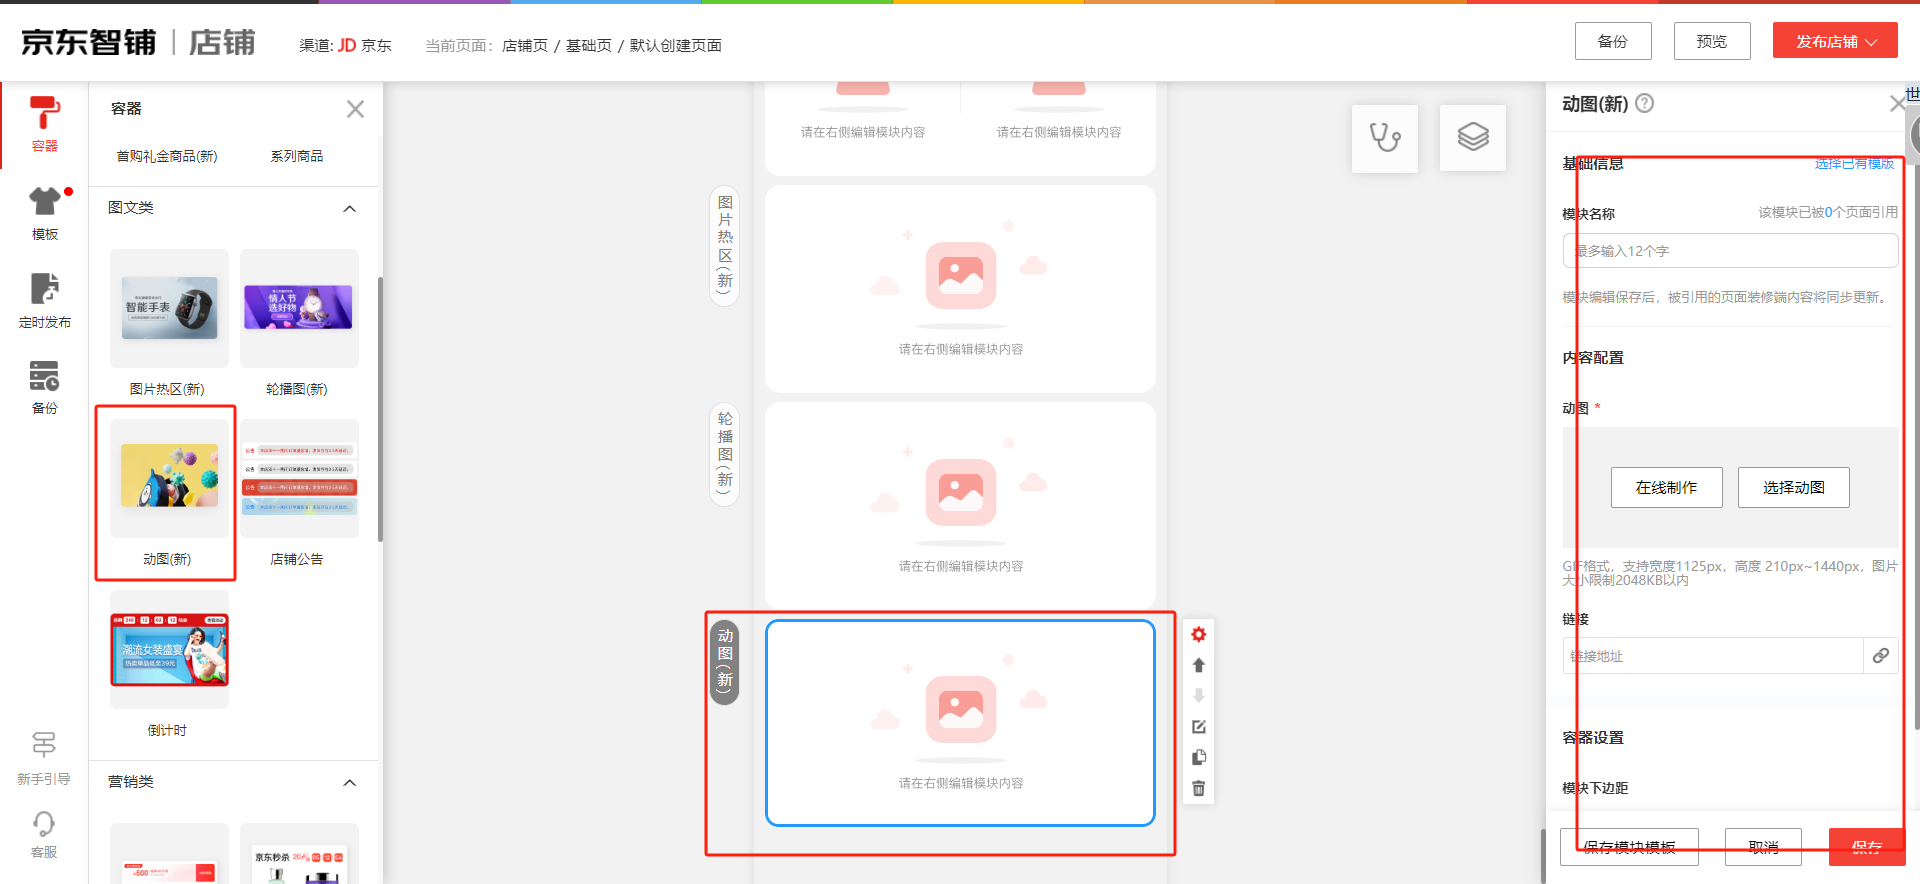Screen dimensions: 1920x884
Task: Copy the module with duplicate icon
Action: [x=1198, y=758]
